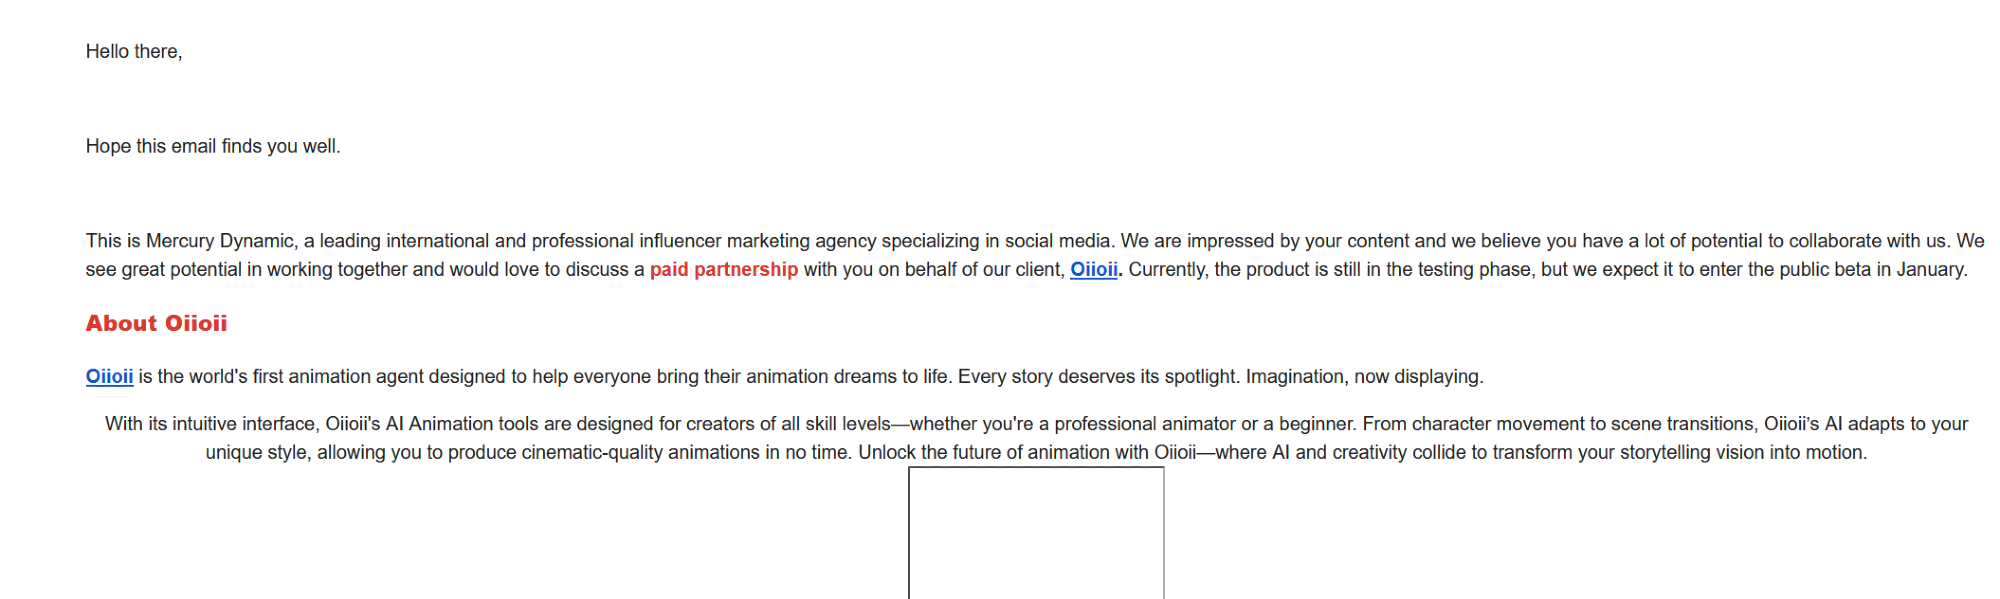
Task: Click 'Every story deserves its spotlight' sentence
Action: click(x=1098, y=377)
